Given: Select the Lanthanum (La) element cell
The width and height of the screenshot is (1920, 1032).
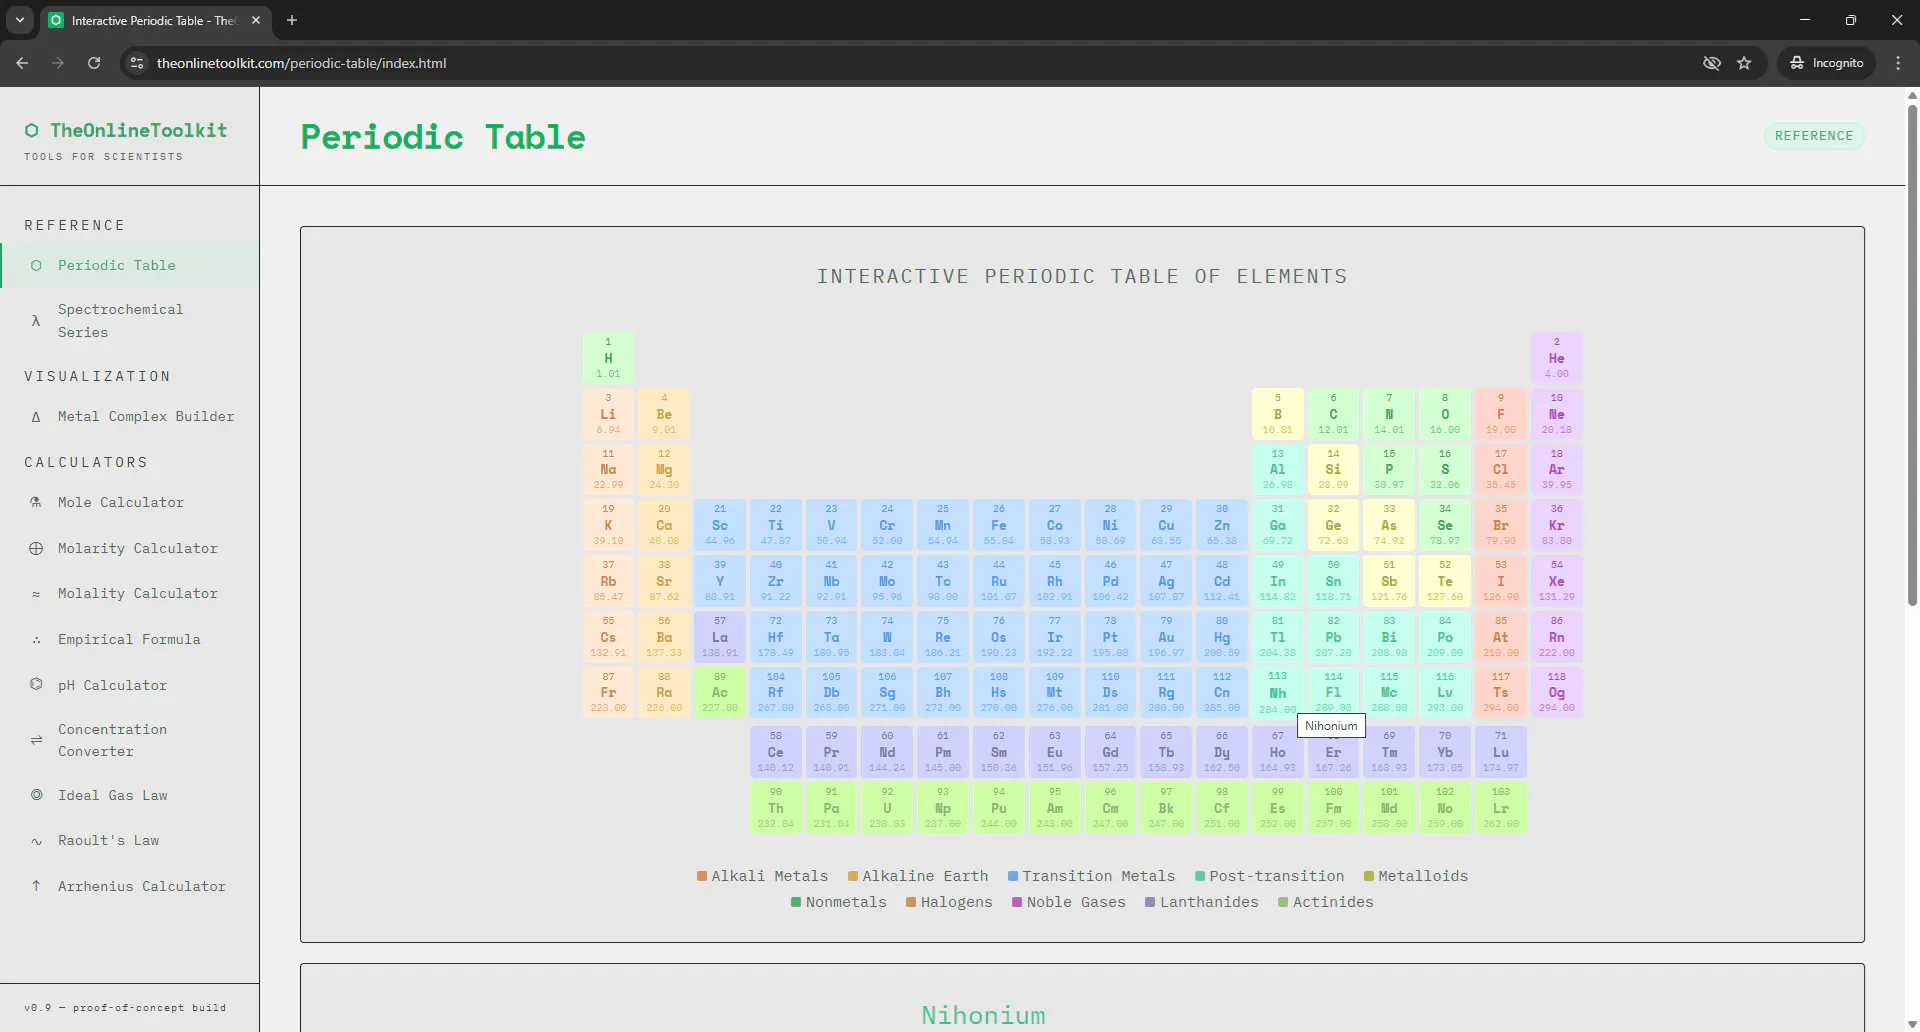Looking at the screenshot, I should pyautogui.click(x=720, y=637).
